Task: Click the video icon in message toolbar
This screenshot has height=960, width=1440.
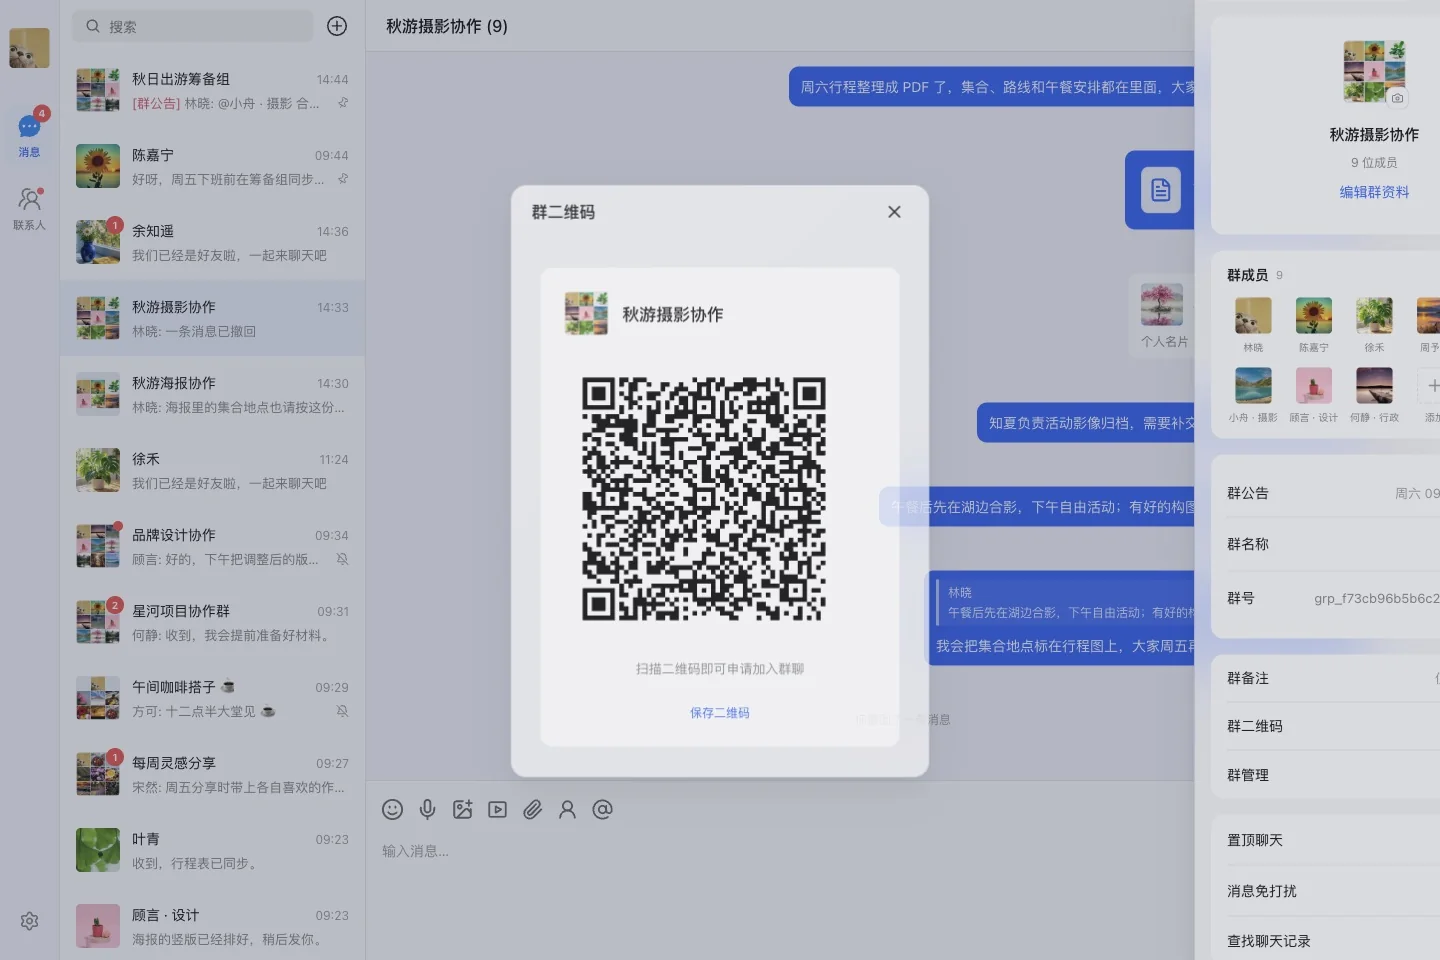Action: click(497, 809)
